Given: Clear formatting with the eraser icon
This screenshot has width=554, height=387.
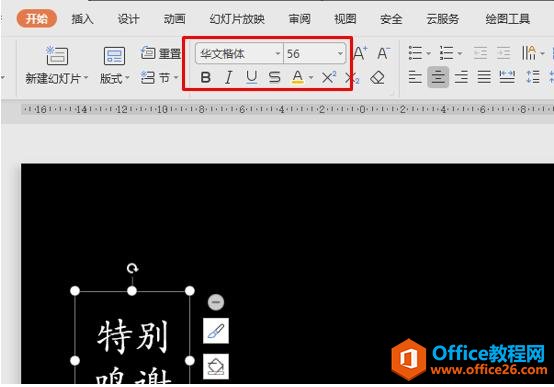Looking at the screenshot, I should pyautogui.click(x=377, y=77).
